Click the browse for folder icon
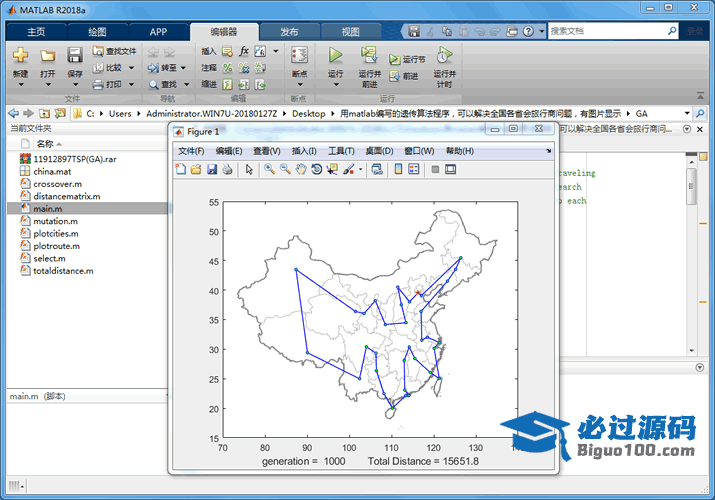Screen dimensions: 715x500 tap(60, 113)
